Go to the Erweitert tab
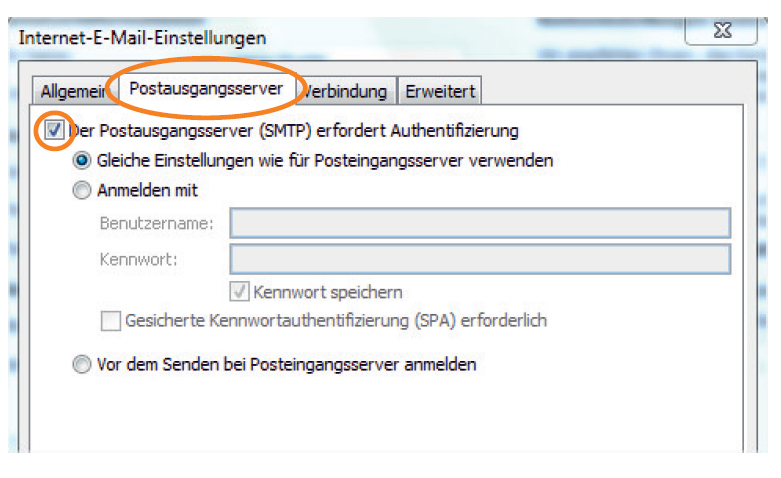781x478 pixels. click(x=439, y=92)
